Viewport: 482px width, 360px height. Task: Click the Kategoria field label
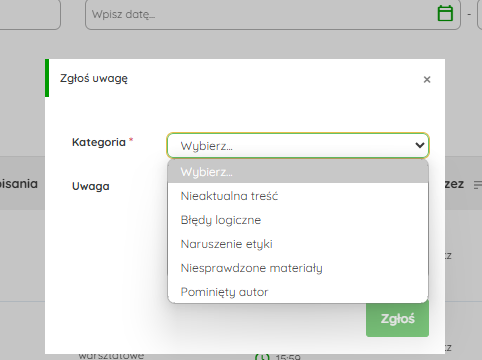pos(99,142)
